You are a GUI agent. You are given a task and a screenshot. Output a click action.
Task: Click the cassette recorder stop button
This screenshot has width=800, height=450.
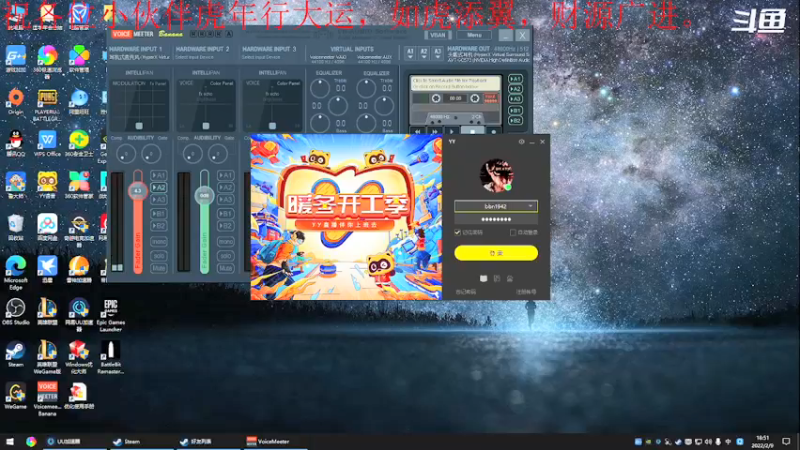tap(472, 132)
